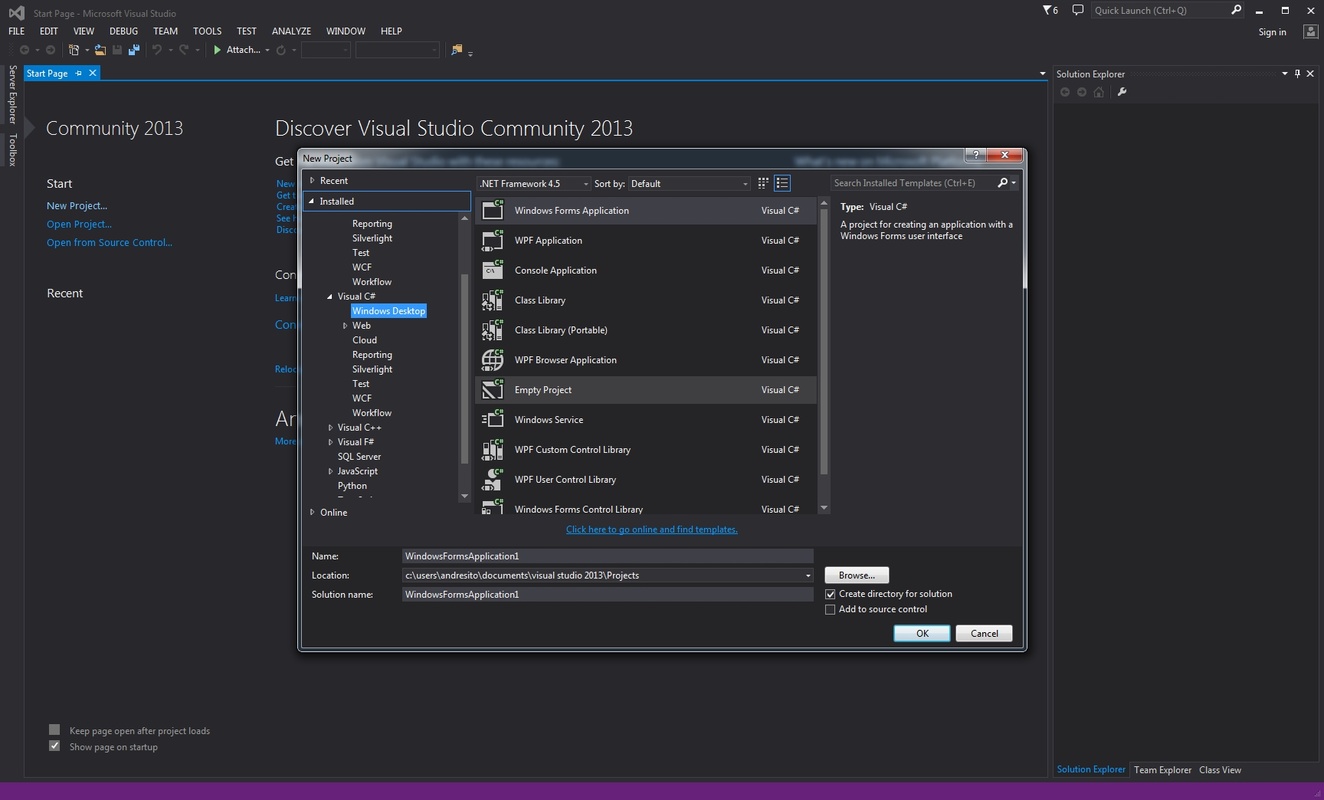Click the Open File folder icon
The height and width of the screenshot is (800, 1324).
pyautogui.click(x=101, y=50)
